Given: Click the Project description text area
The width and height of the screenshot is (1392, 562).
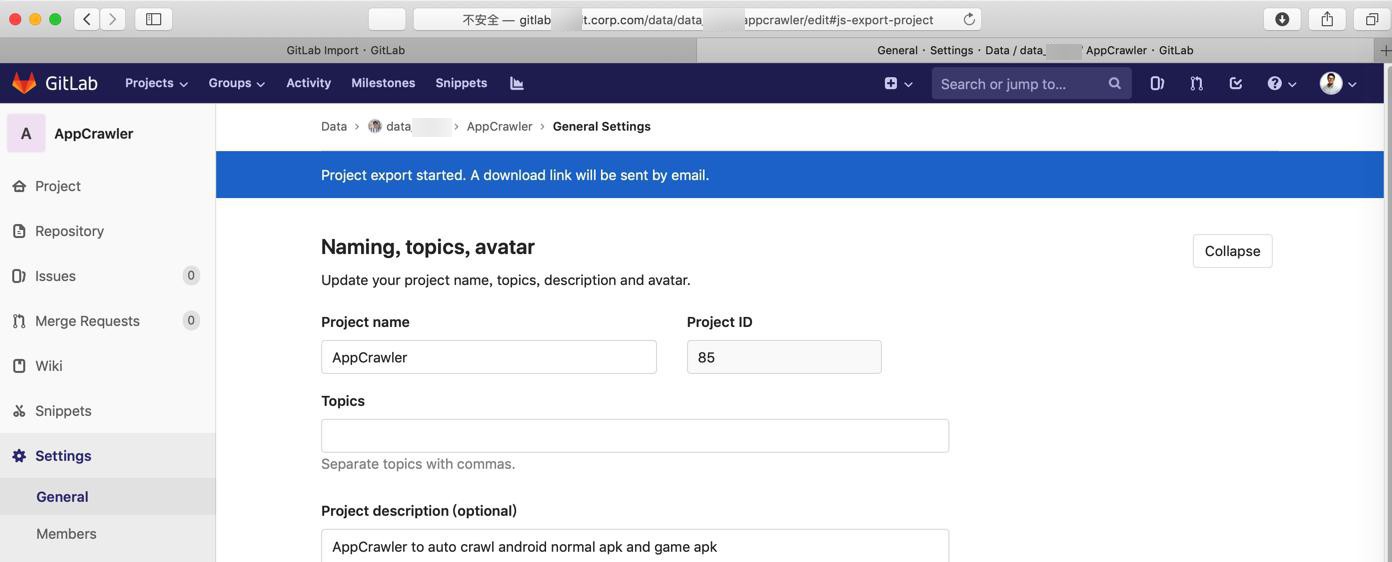Looking at the screenshot, I should [635, 546].
